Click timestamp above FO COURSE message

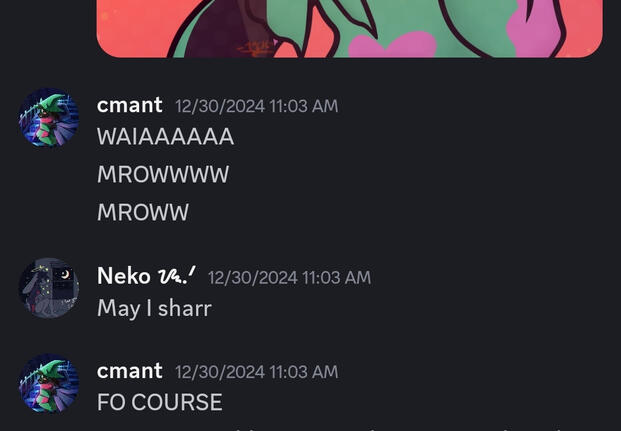pos(257,372)
